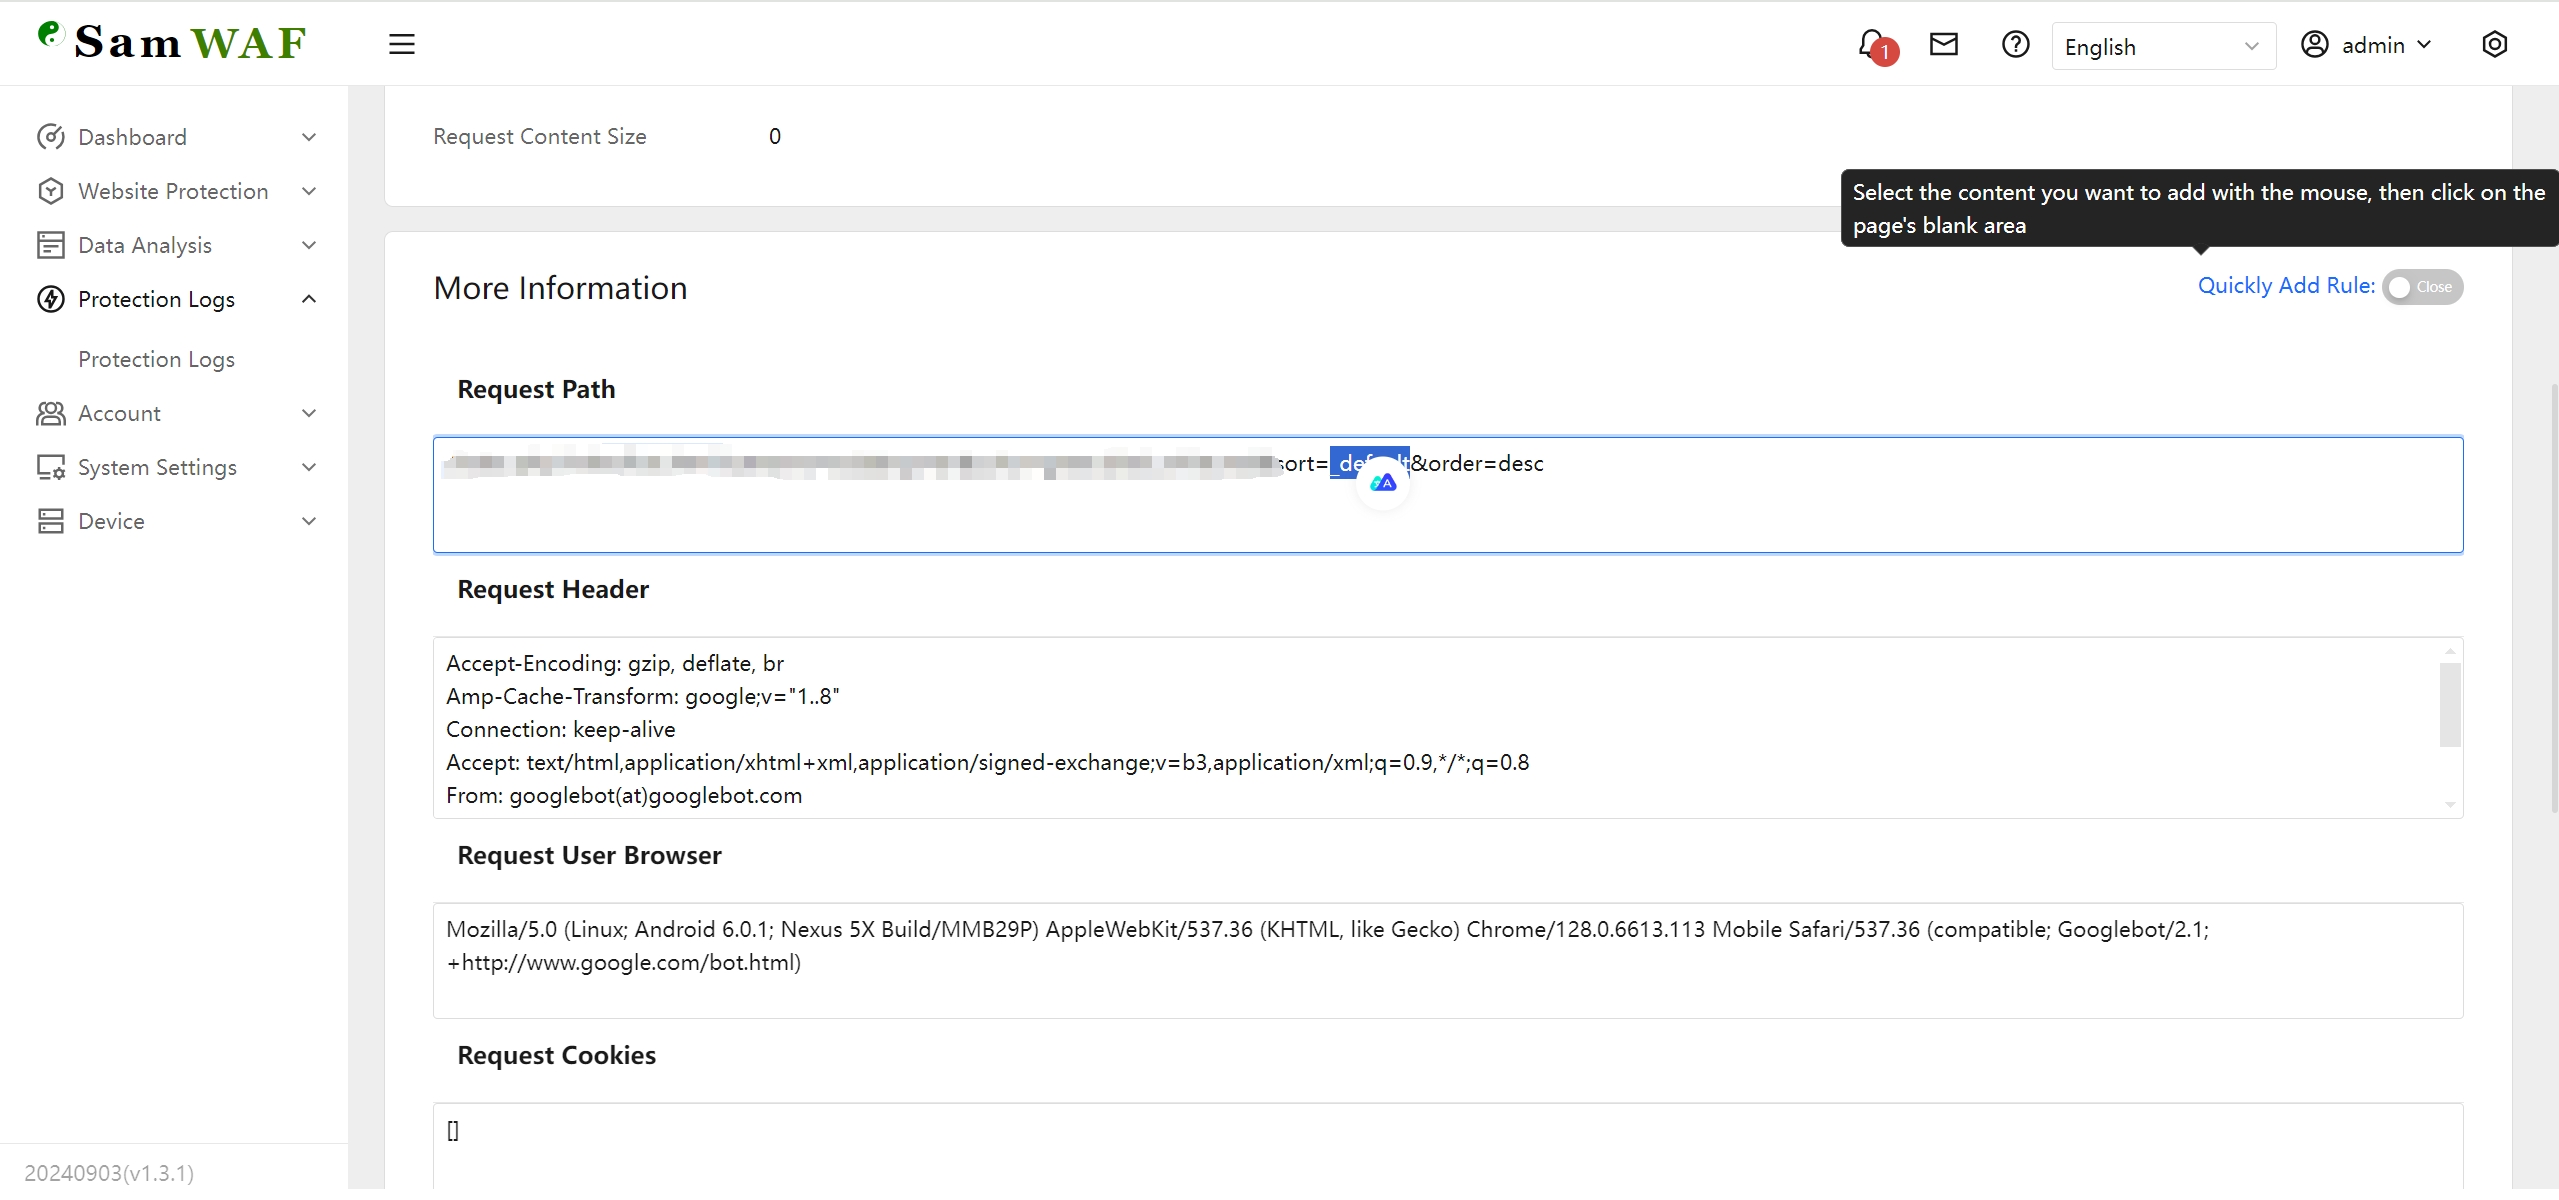Open the mail messages icon
Screen dimensions: 2559x1200
pos(1942,44)
